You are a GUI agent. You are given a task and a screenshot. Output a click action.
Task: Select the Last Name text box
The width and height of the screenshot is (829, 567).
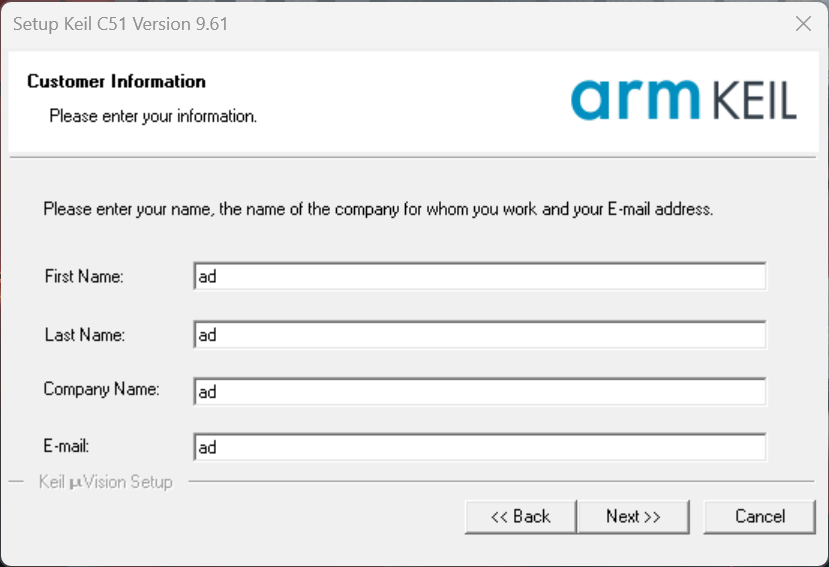click(x=480, y=335)
